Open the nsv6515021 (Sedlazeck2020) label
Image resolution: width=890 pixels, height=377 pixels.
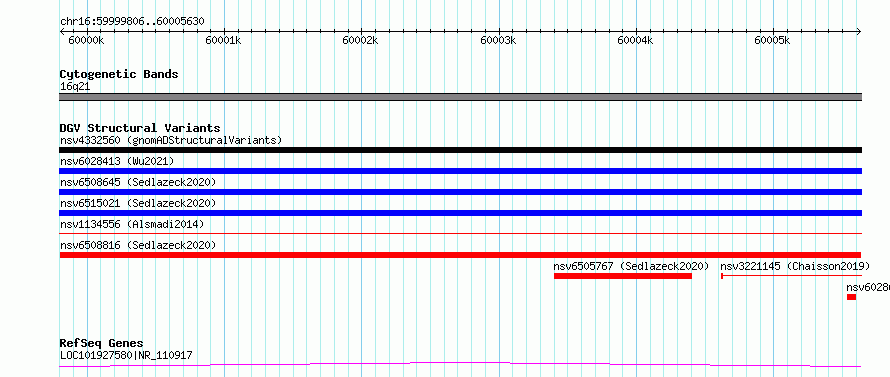[x=138, y=203]
